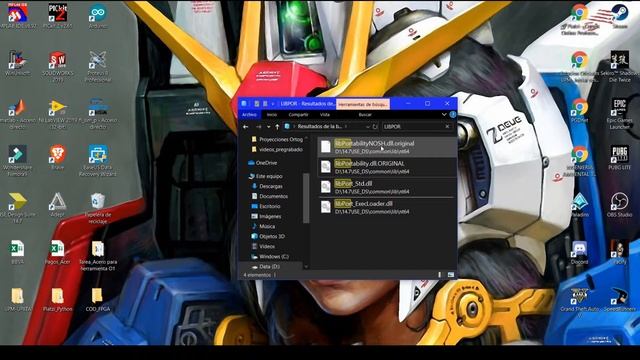The height and width of the screenshot is (360, 640).
Task: Open the MPLAB IDE desktop shortcut
Action: point(18,16)
